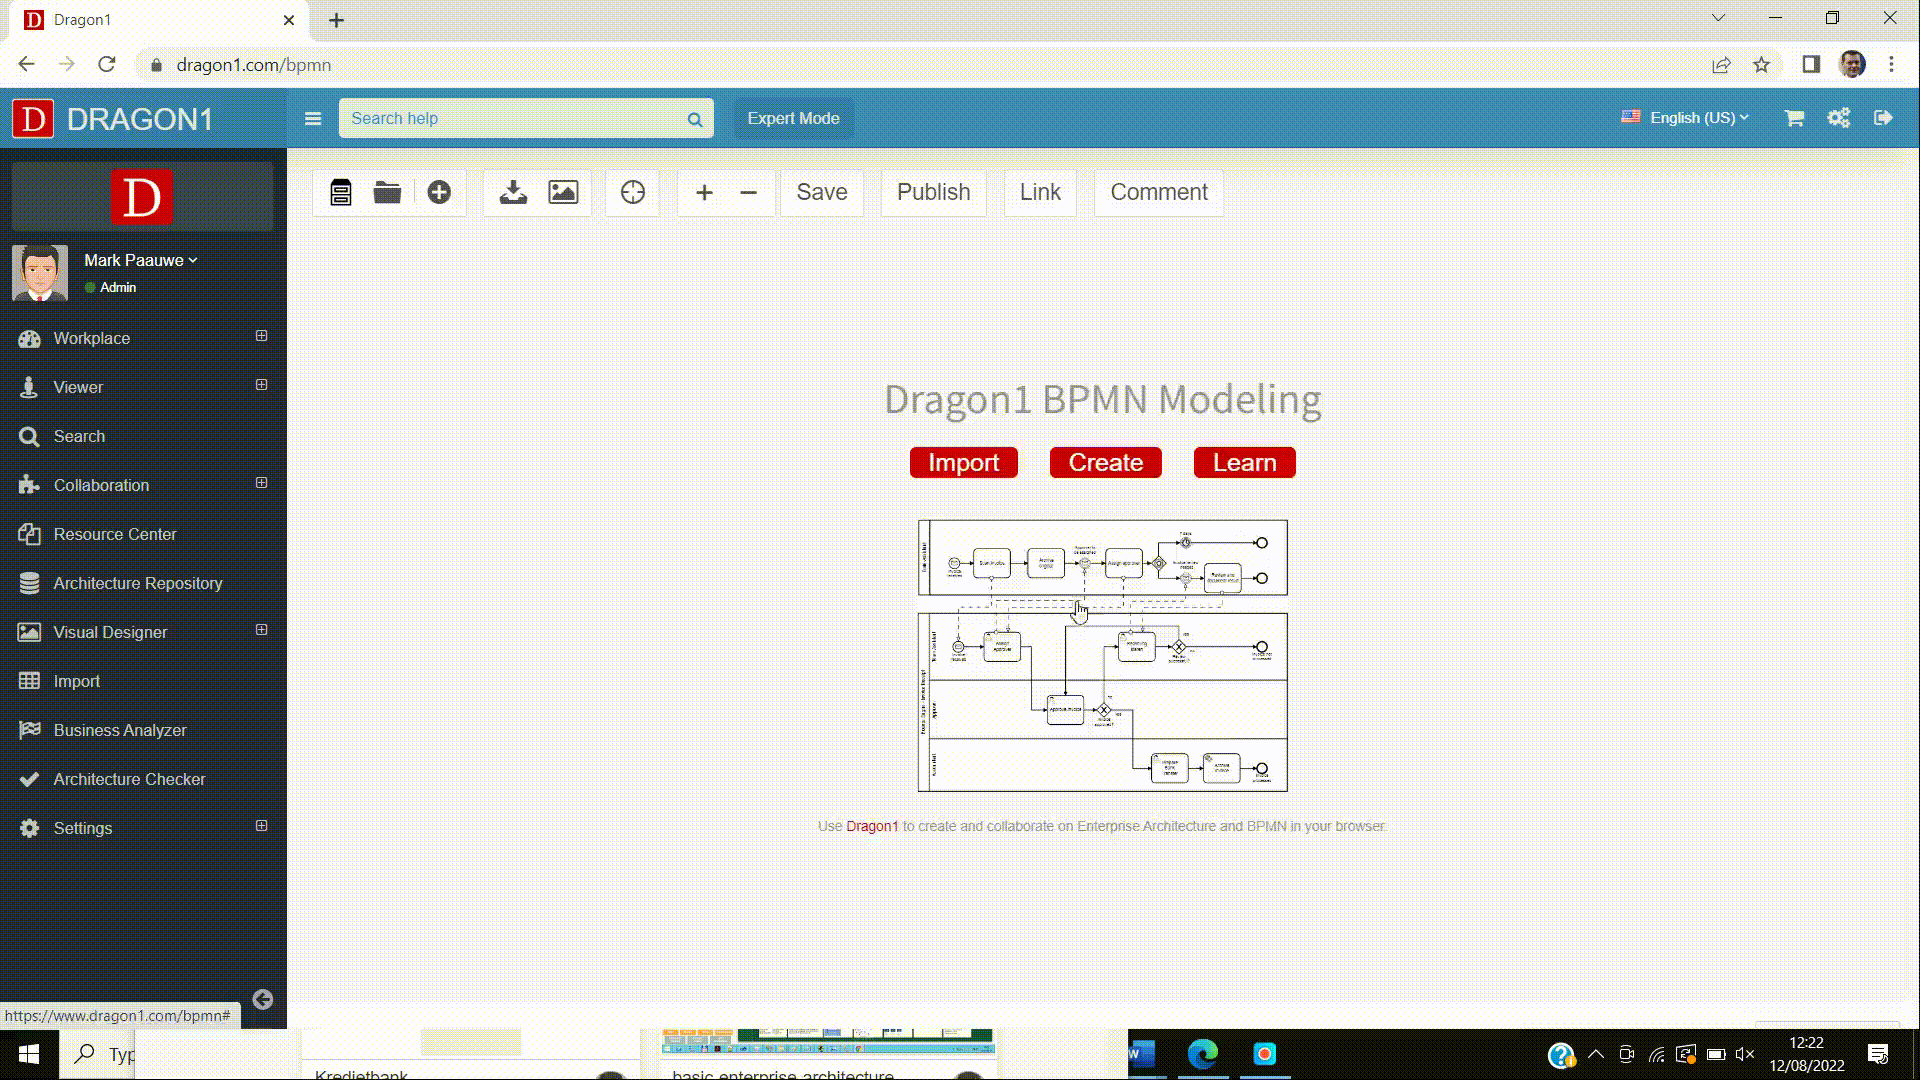Open the Chrome three-dot menu
The width and height of the screenshot is (1920, 1080).
pos(1891,65)
